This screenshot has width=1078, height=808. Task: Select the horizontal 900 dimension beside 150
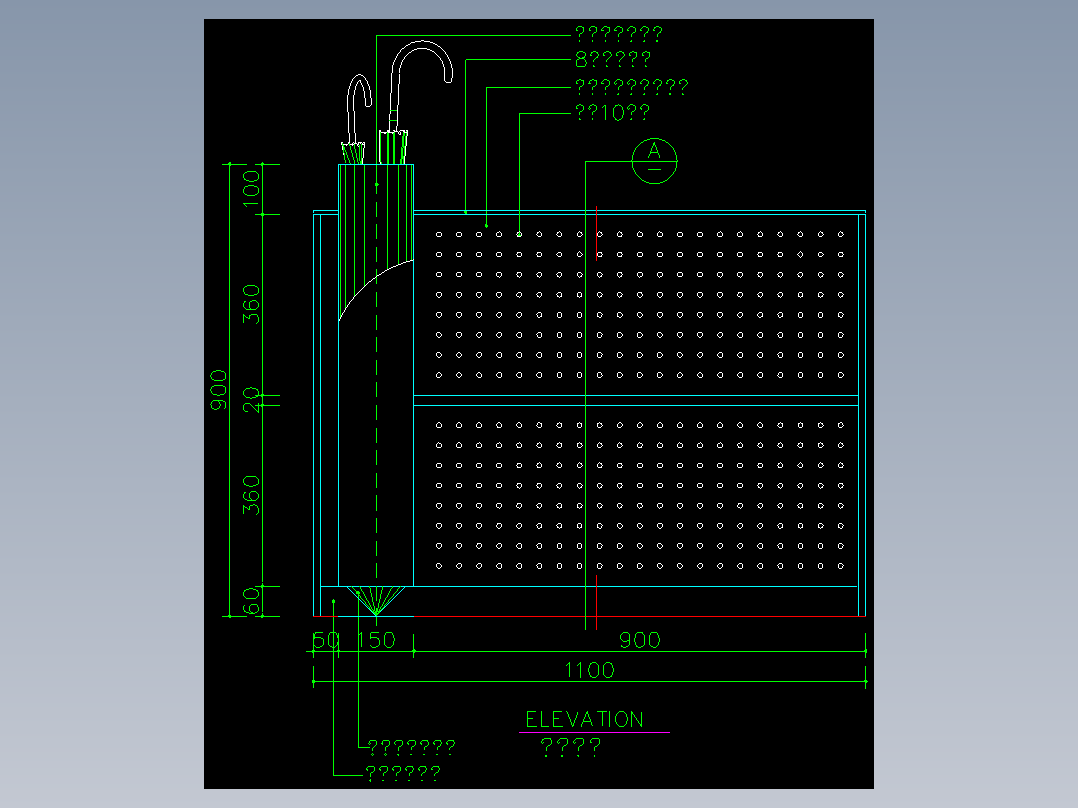pyautogui.click(x=639, y=640)
